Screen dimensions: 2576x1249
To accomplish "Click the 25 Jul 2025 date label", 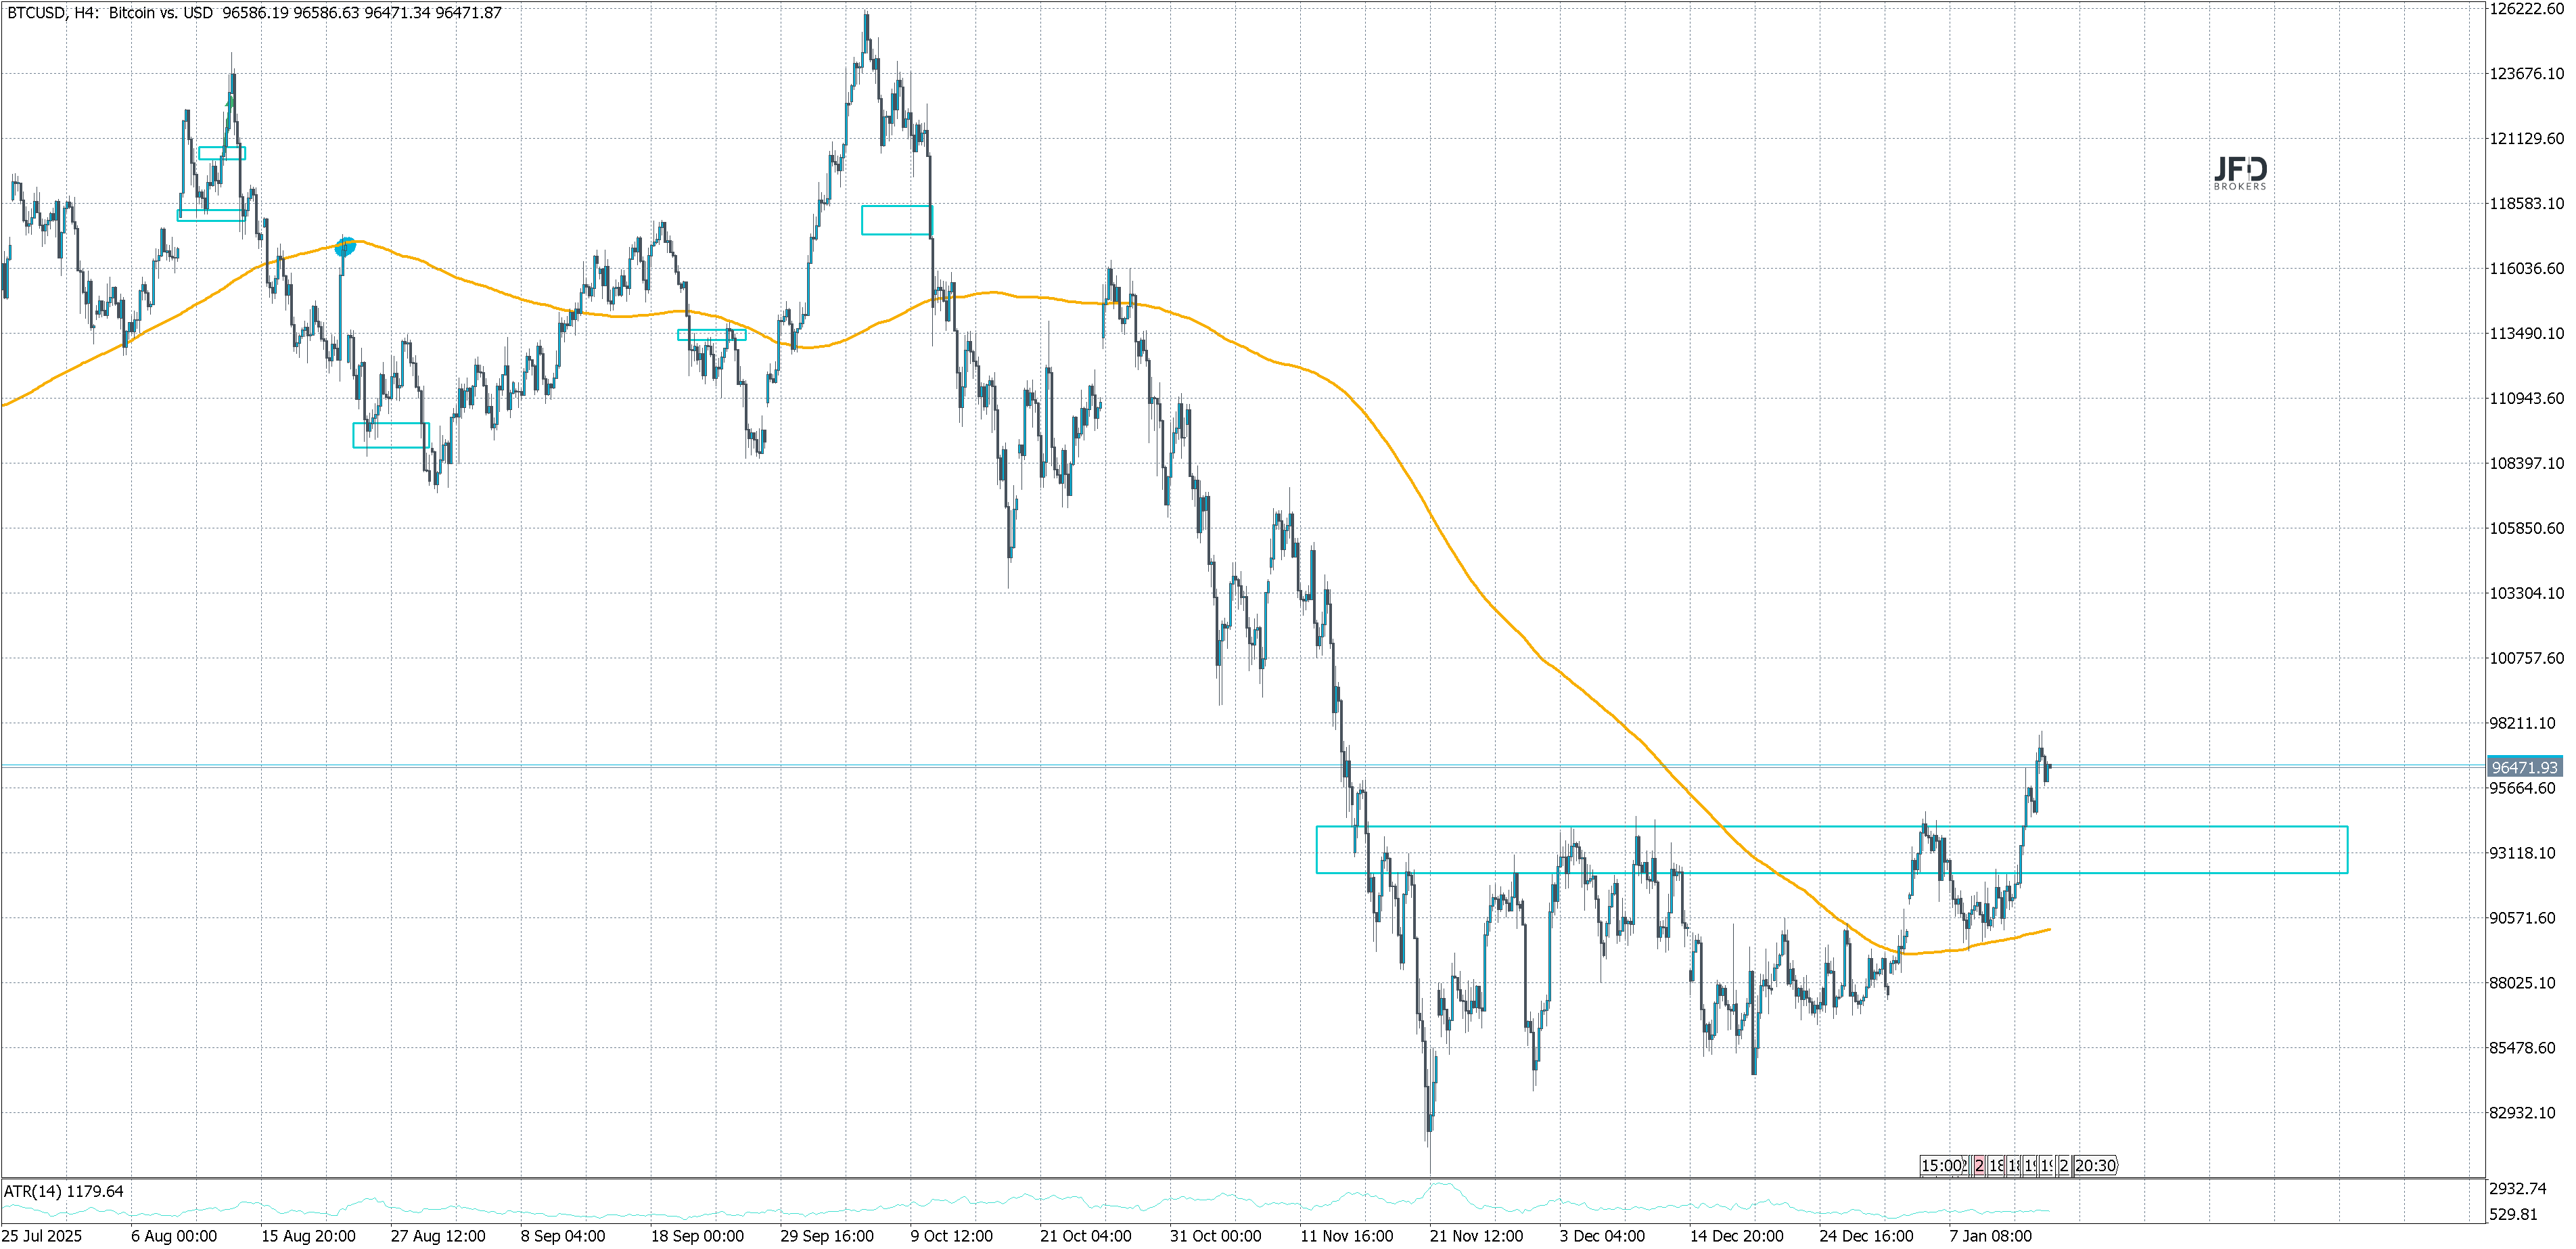I will 42,1236.
